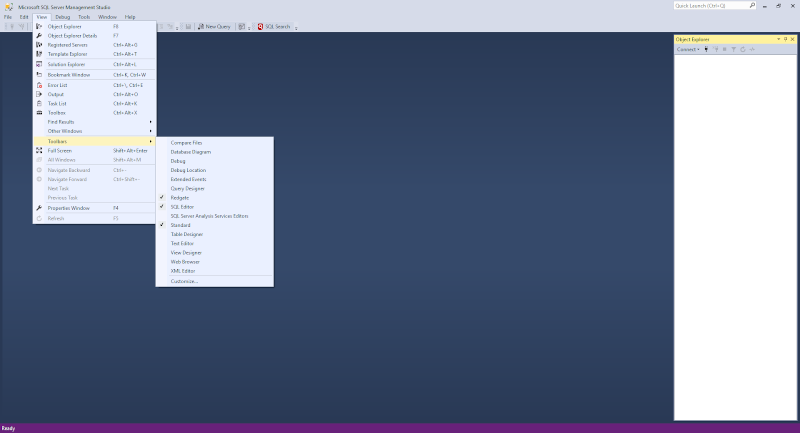Click the Task List clipboard icon
Image resolution: width=800 pixels, height=433 pixels.
coord(39,104)
